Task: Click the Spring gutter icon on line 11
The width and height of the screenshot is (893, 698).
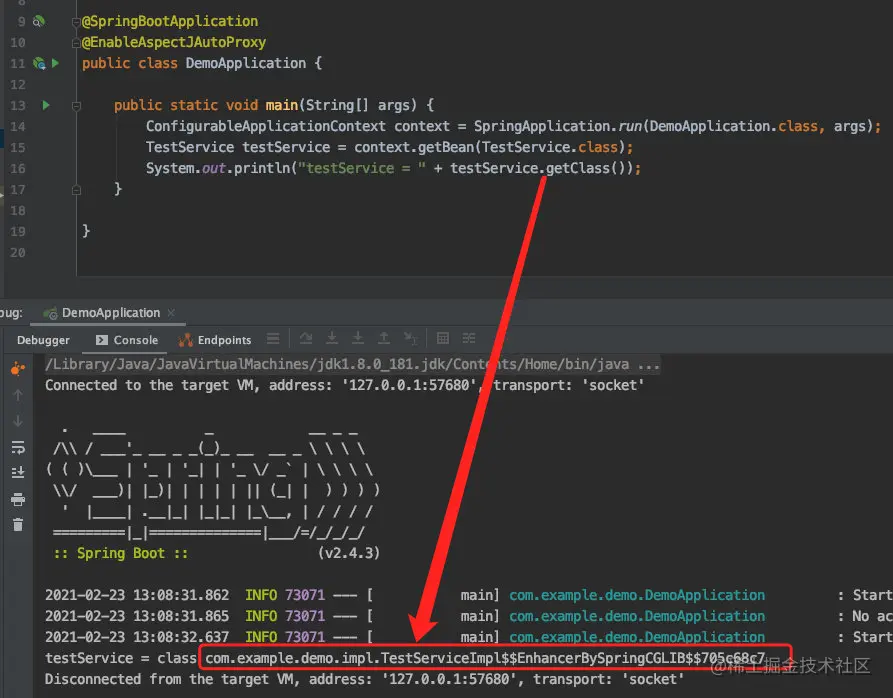Action: [39, 63]
